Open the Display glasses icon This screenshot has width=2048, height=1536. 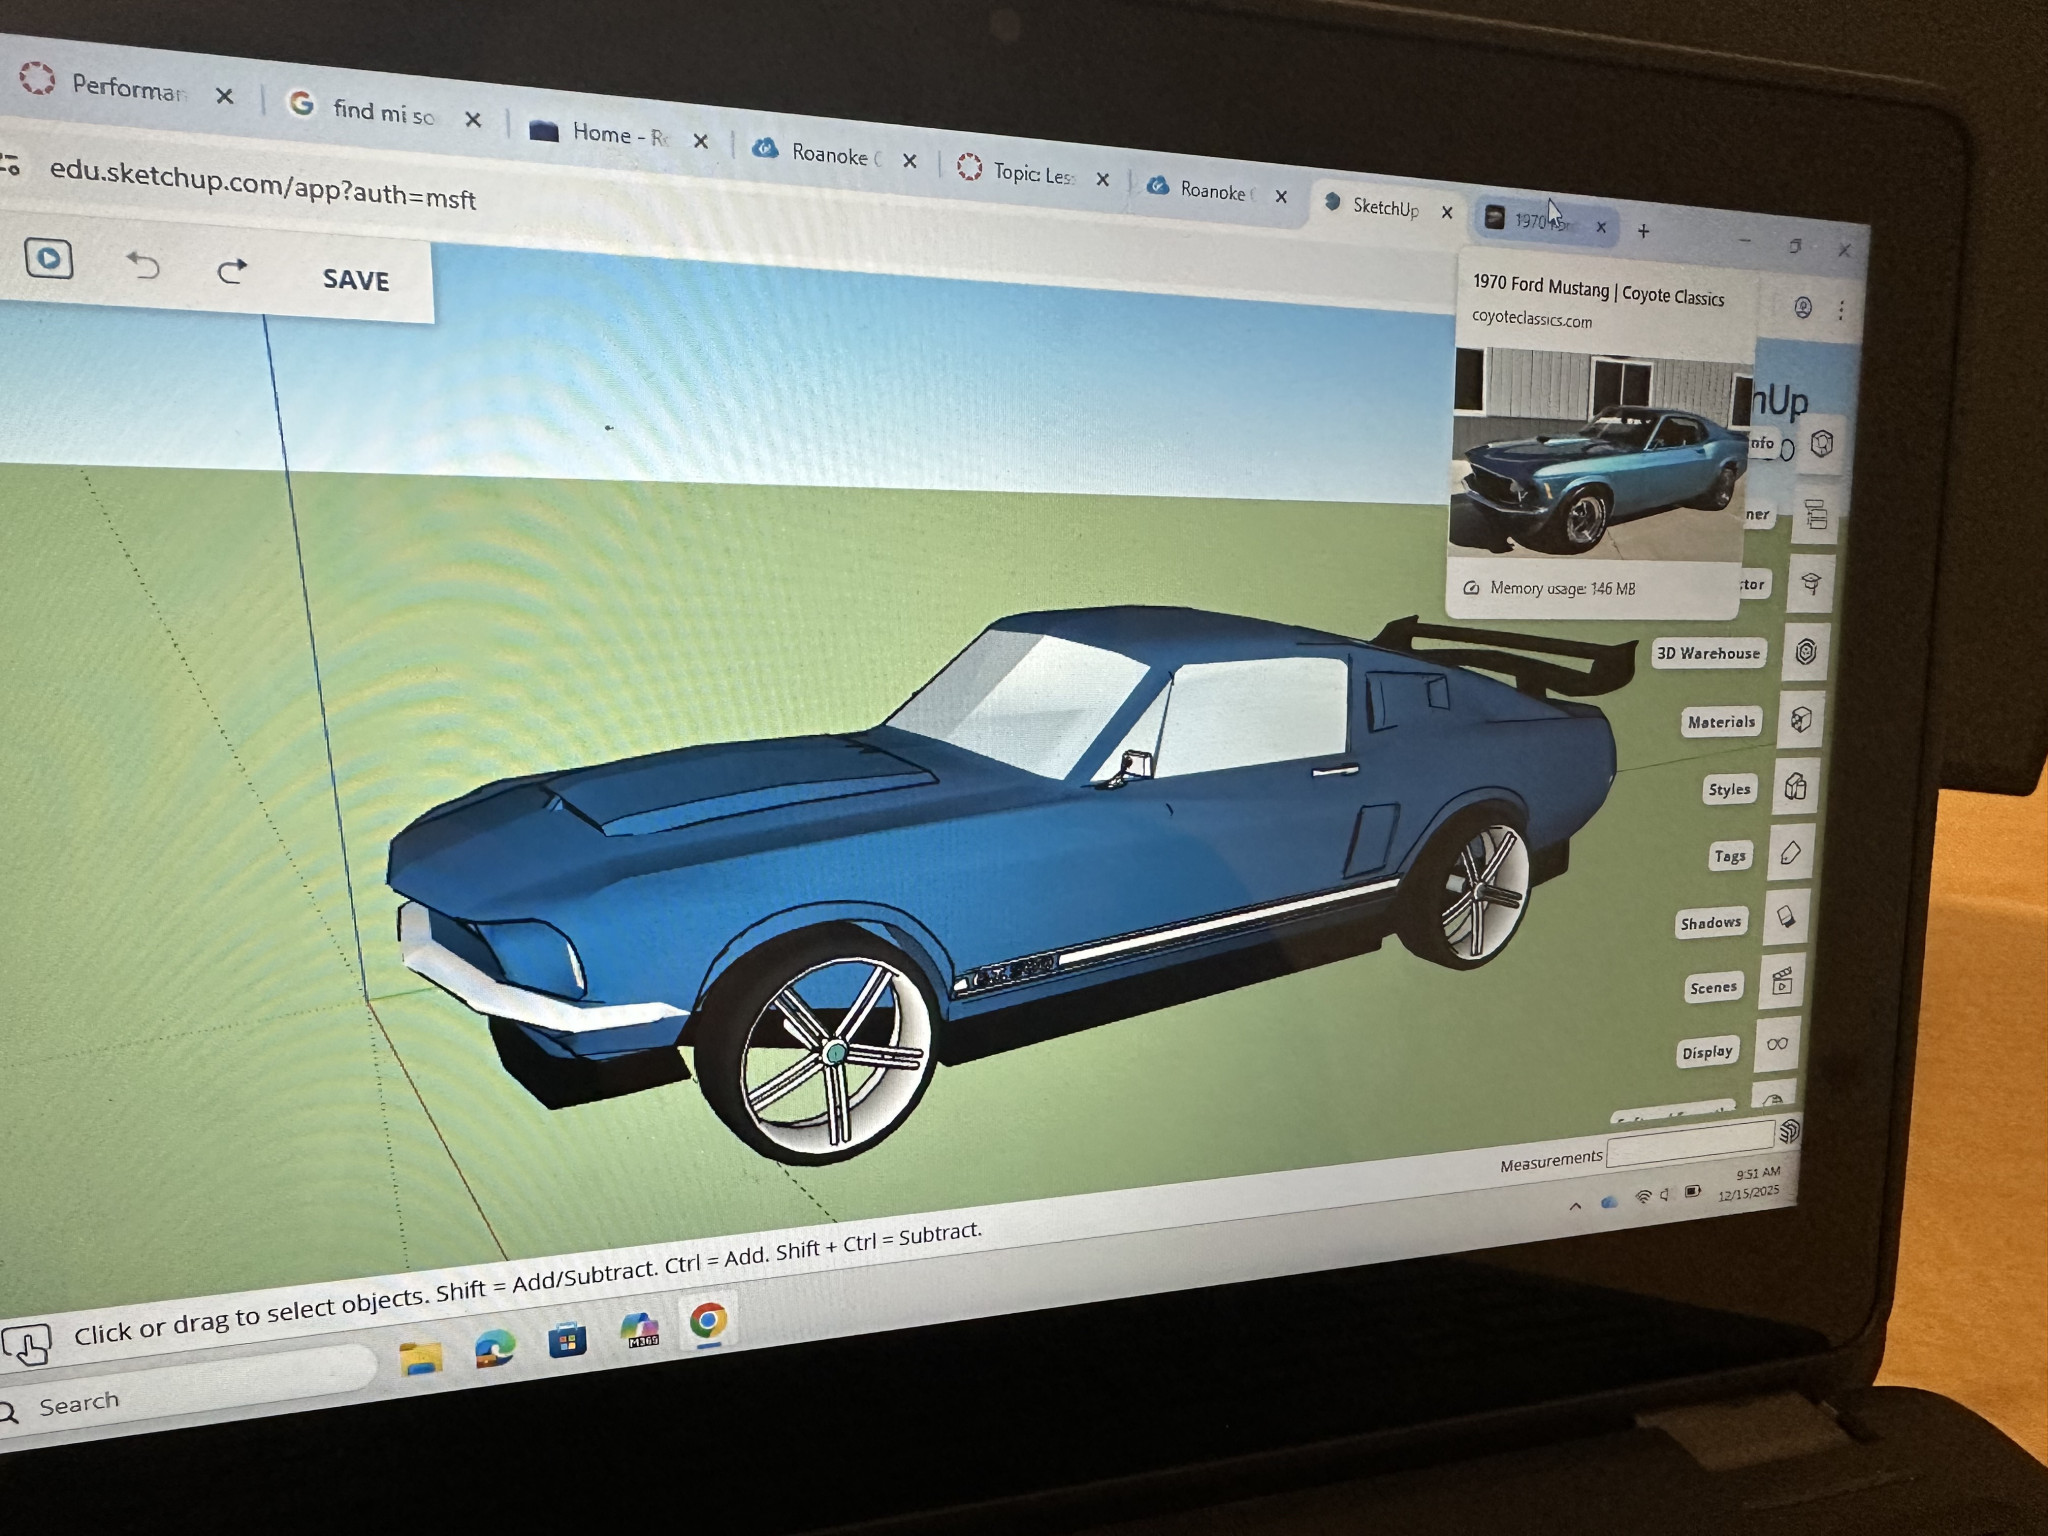tap(1777, 1044)
